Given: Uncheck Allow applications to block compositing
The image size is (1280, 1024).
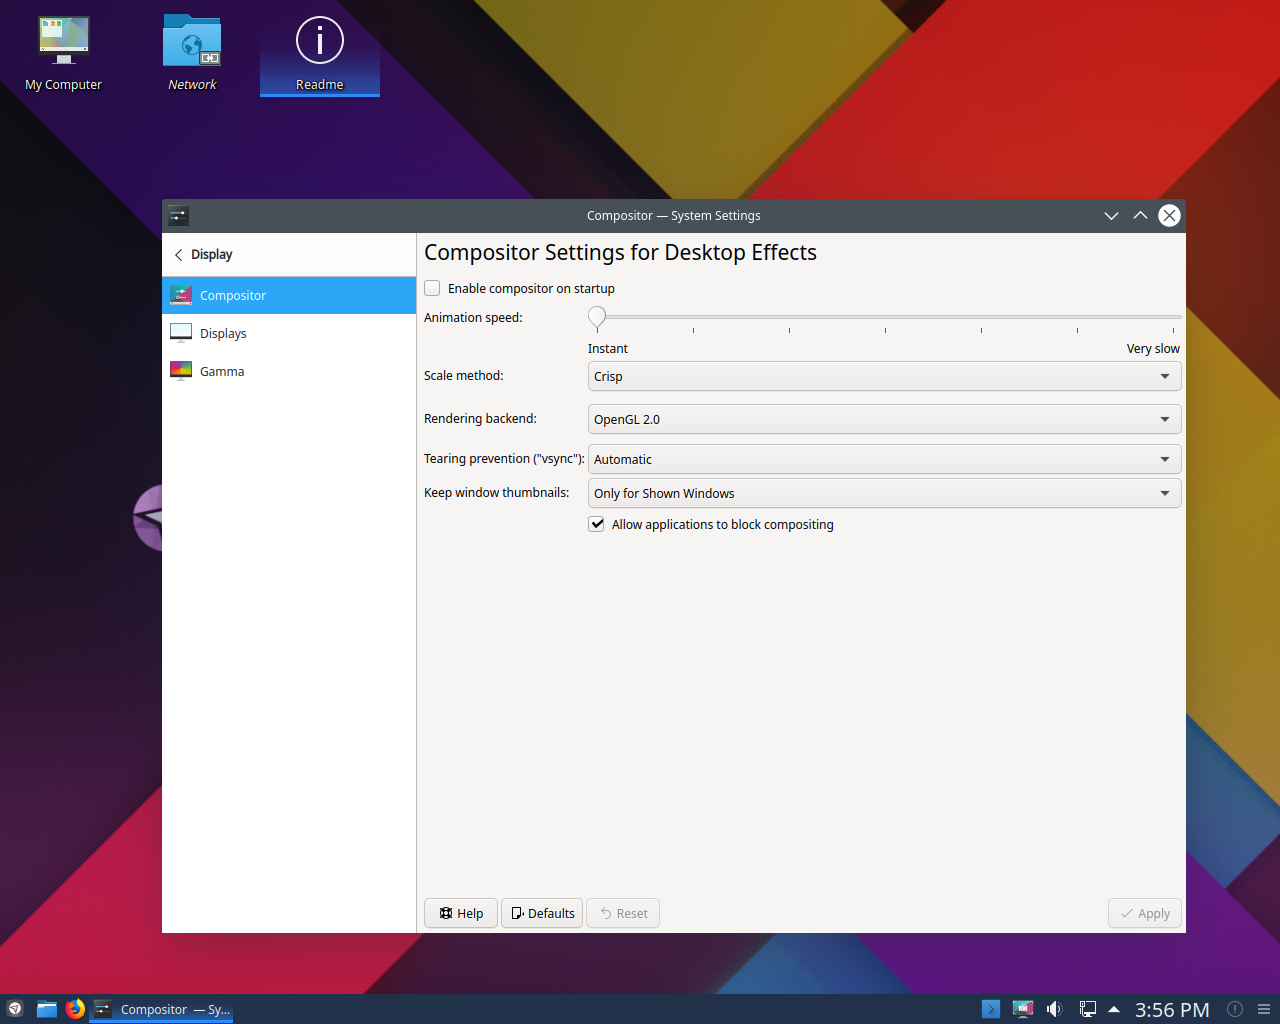Looking at the screenshot, I should click(x=597, y=524).
